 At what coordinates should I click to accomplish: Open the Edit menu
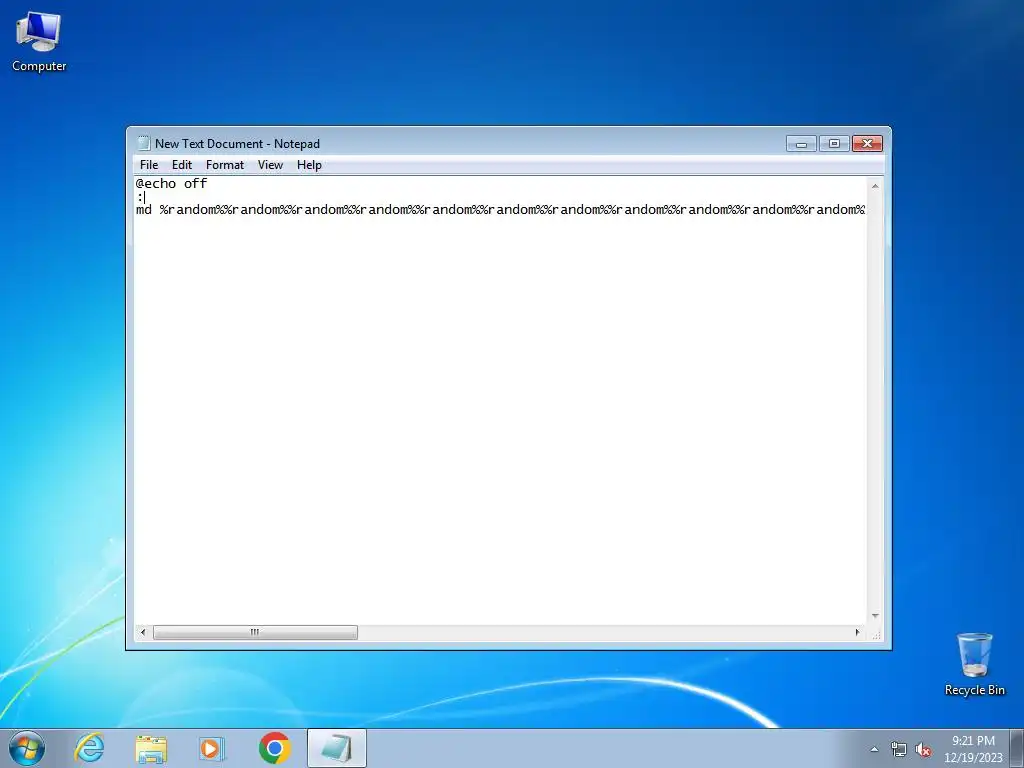[182, 165]
